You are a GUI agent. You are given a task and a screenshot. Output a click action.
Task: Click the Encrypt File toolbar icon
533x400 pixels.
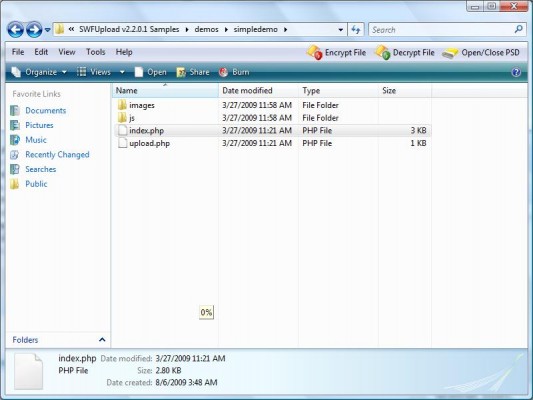(x=314, y=53)
